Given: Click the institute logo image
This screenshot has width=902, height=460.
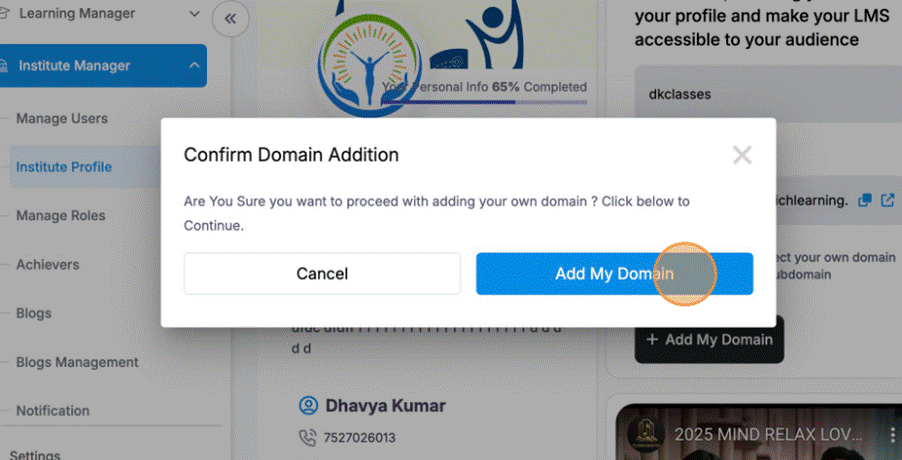Looking at the screenshot, I should pyautogui.click(x=372, y=60).
